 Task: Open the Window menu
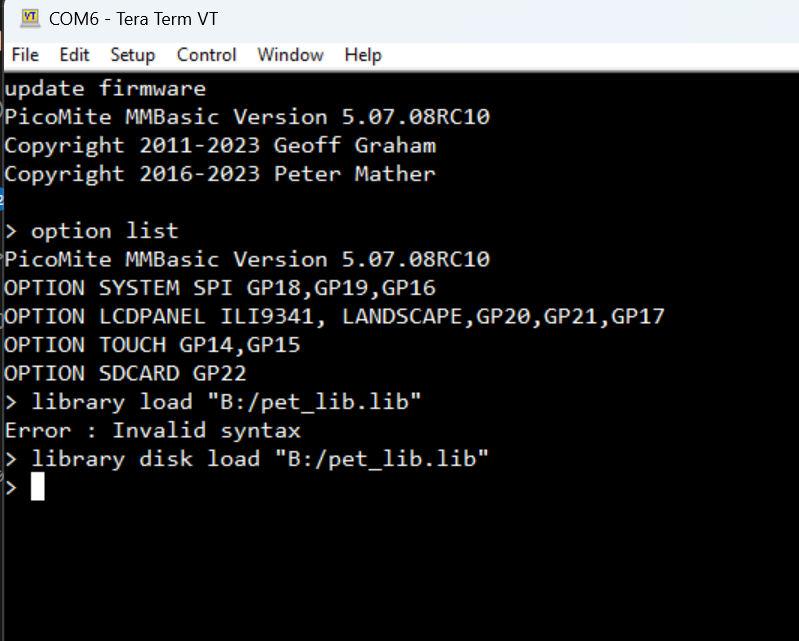pos(290,55)
